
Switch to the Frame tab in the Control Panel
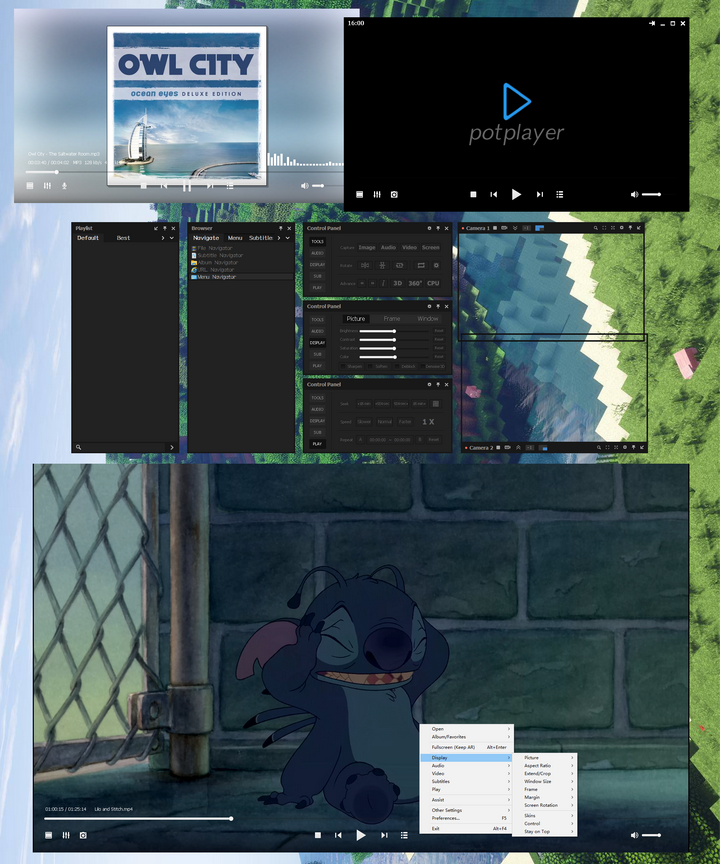[x=392, y=318]
